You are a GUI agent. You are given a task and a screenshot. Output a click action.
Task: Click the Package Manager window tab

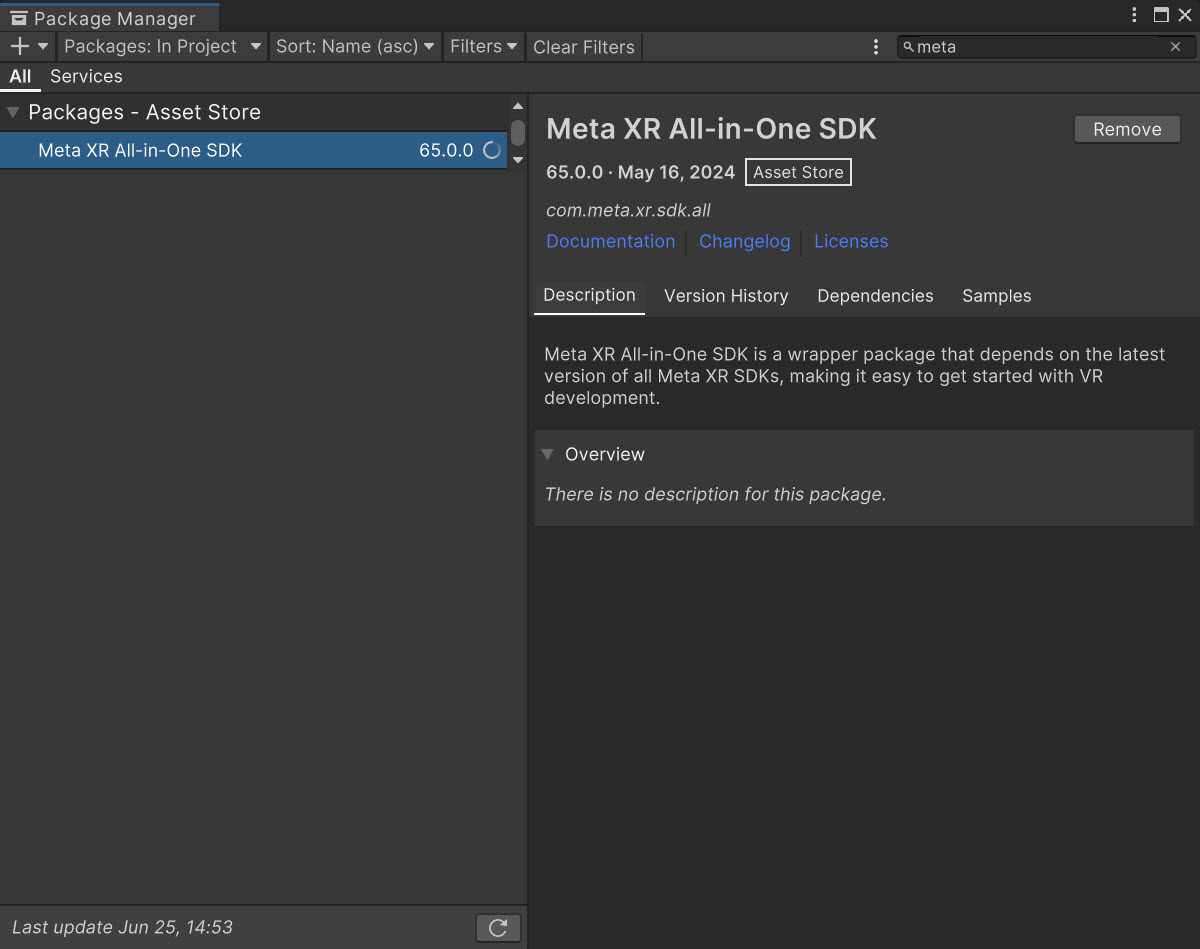point(108,17)
